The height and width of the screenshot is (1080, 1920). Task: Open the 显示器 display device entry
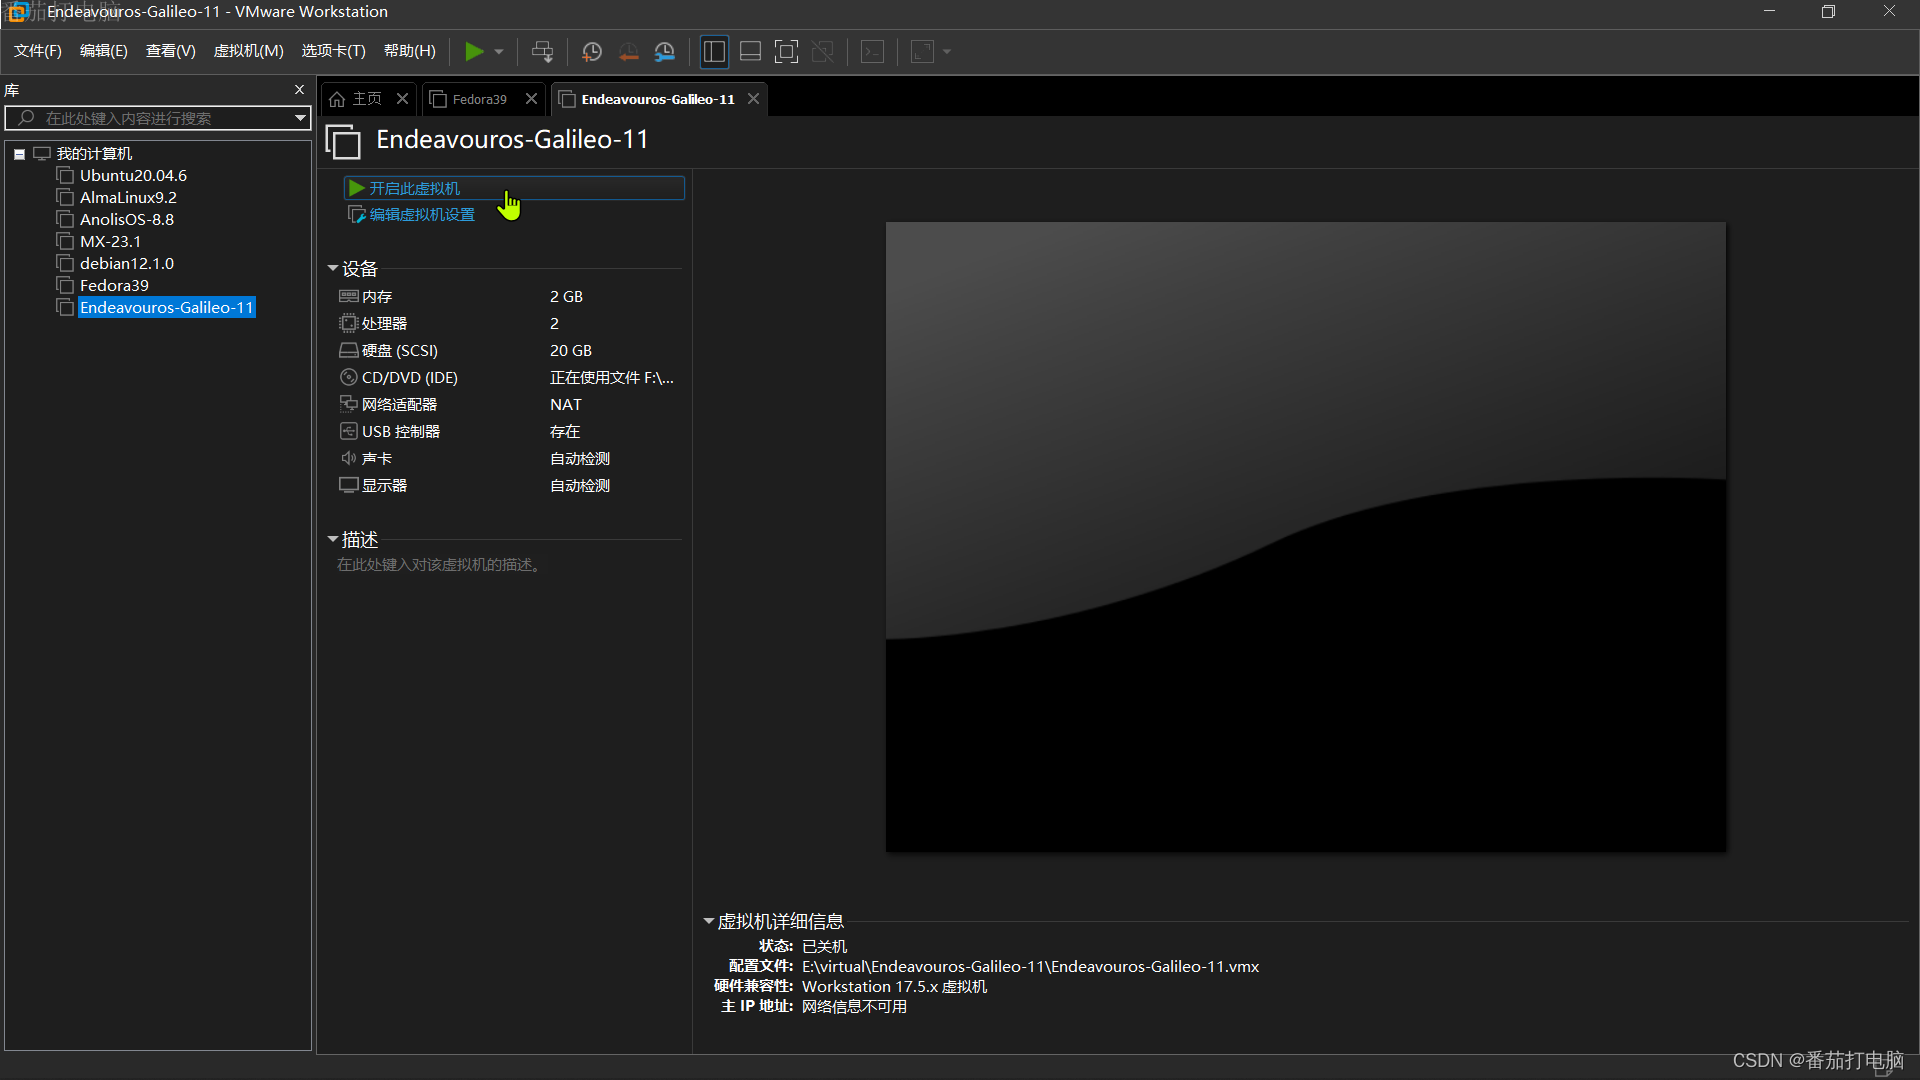(373, 486)
